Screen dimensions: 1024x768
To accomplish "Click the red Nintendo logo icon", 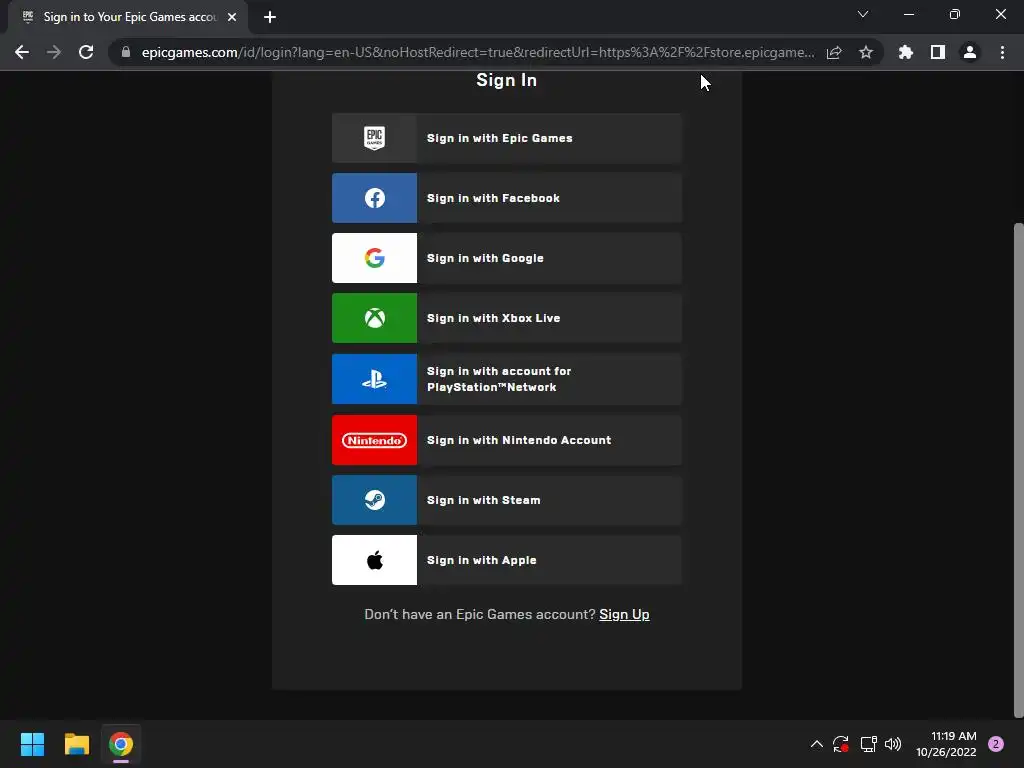I will tap(374, 440).
